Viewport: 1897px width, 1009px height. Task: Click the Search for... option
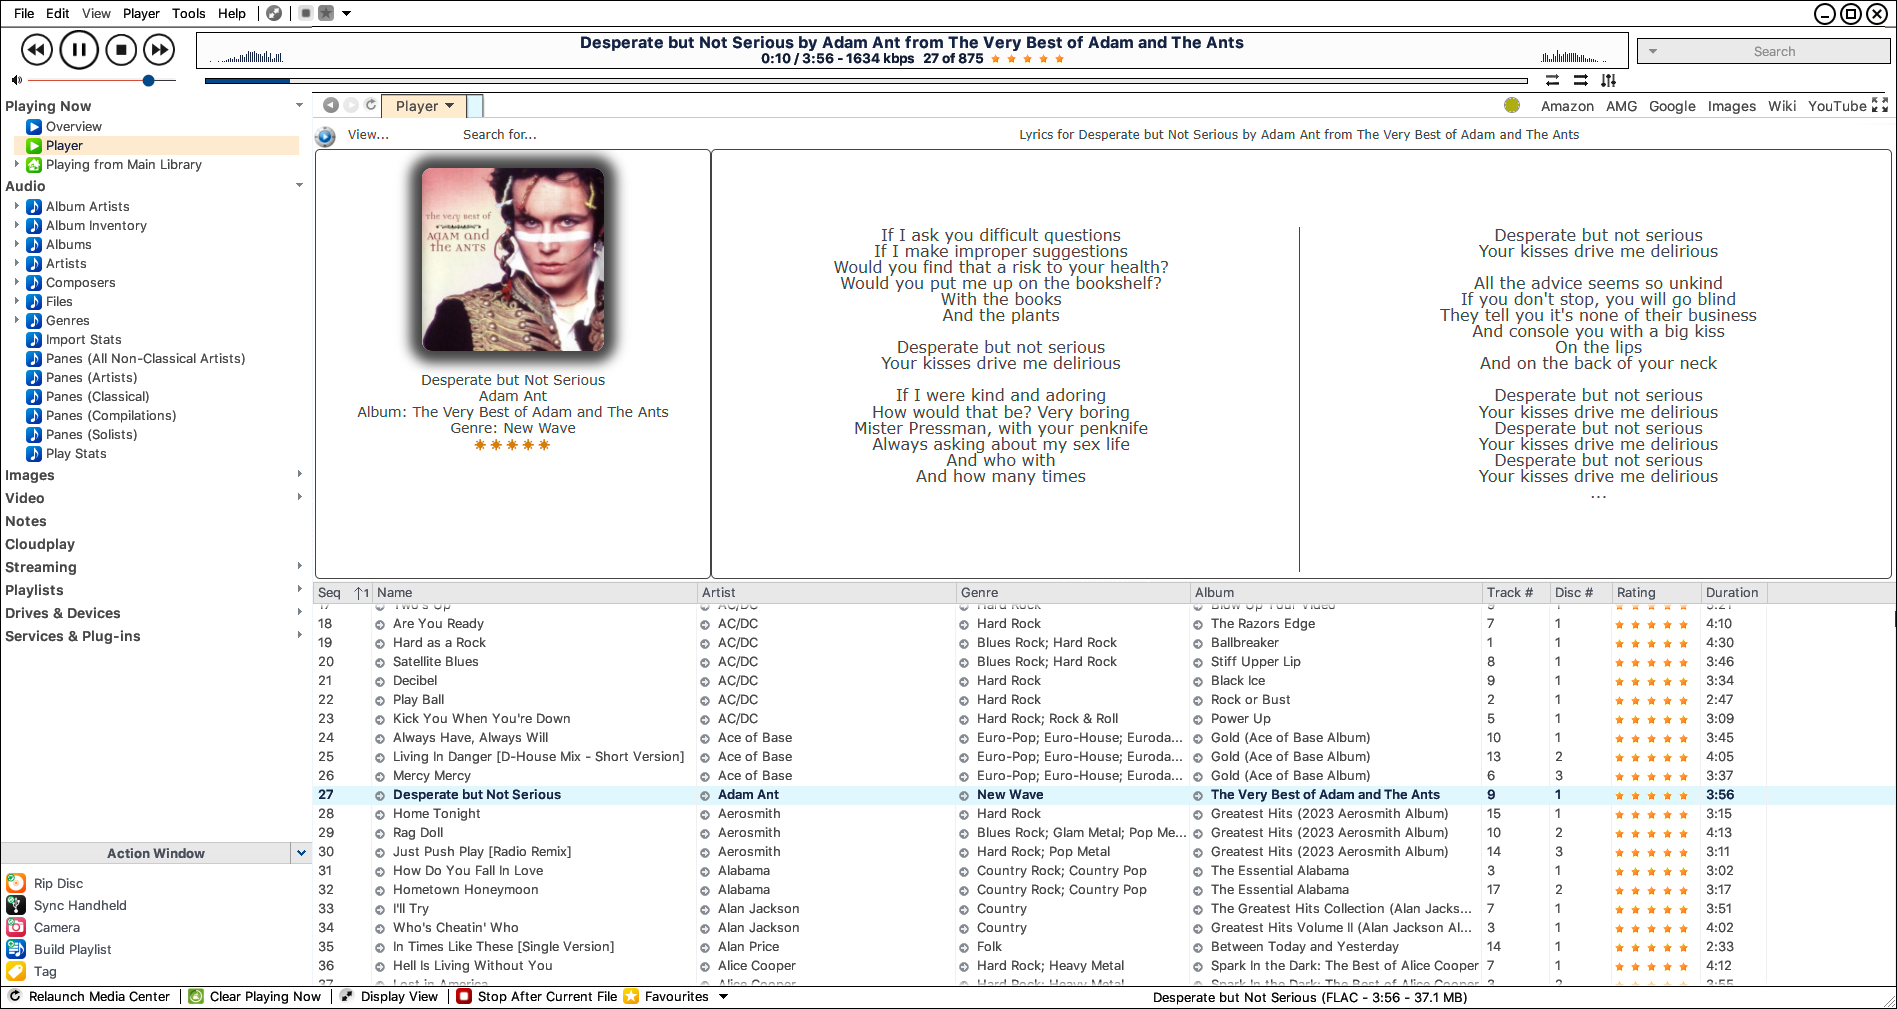click(x=499, y=135)
